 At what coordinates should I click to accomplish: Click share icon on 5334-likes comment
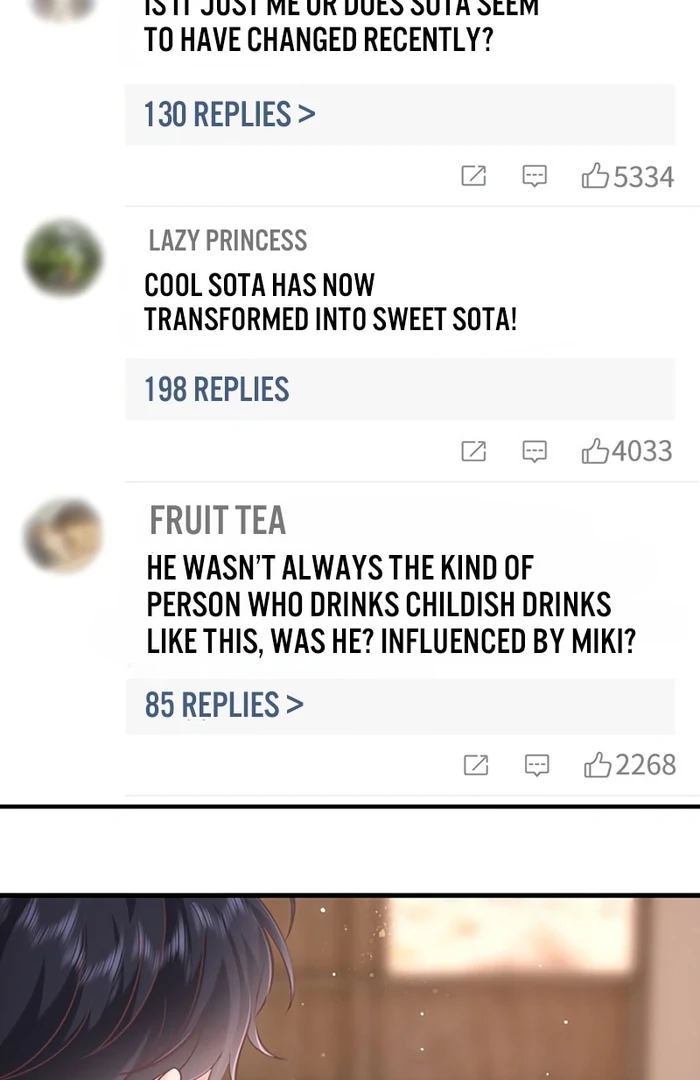pyautogui.click(x=473, y=177)
